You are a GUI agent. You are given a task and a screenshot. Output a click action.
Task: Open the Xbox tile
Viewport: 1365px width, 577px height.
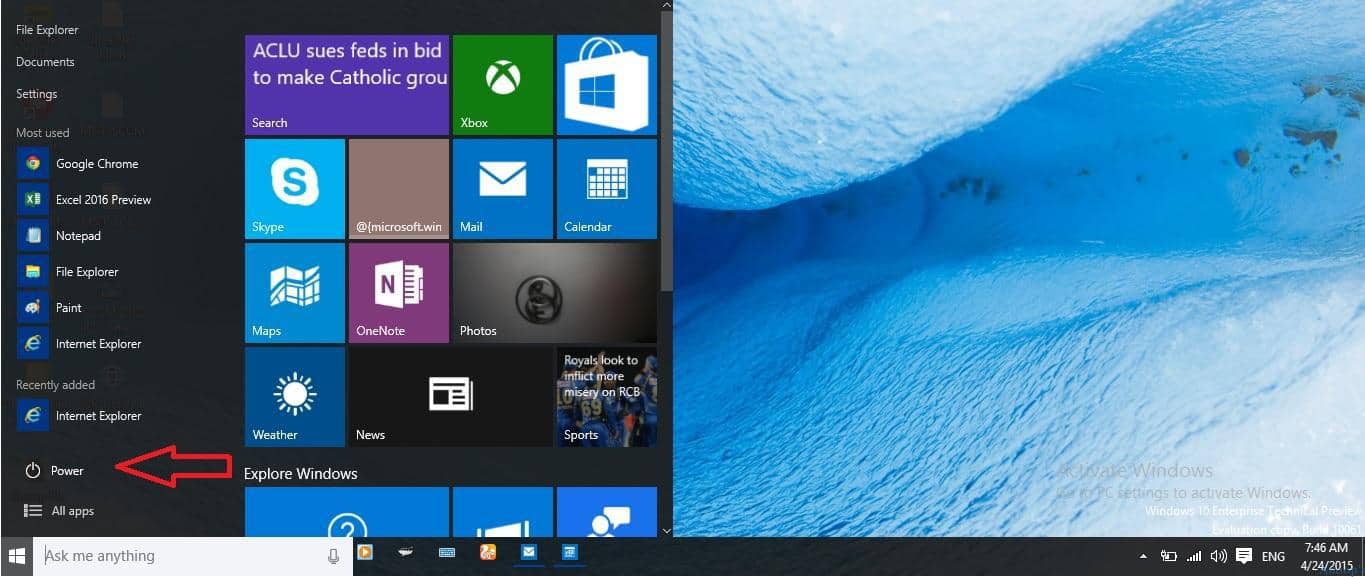coord(502,85)
